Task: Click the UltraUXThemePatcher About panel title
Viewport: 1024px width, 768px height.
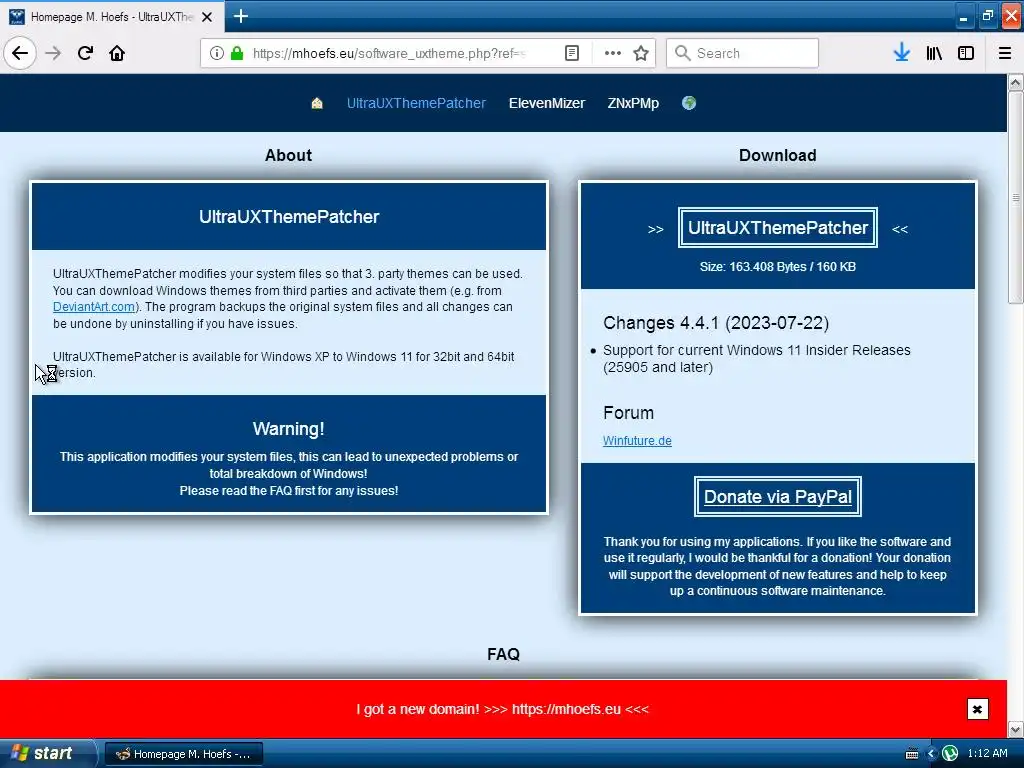Action: pos(289,217)
